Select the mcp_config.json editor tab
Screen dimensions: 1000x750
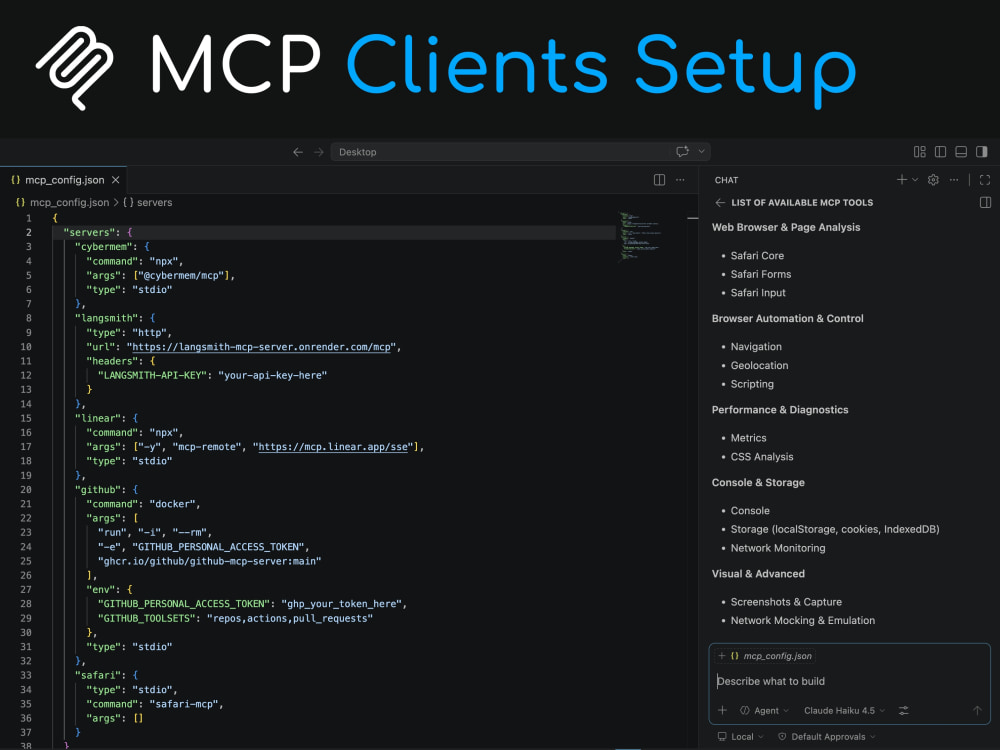click(64, 180)
